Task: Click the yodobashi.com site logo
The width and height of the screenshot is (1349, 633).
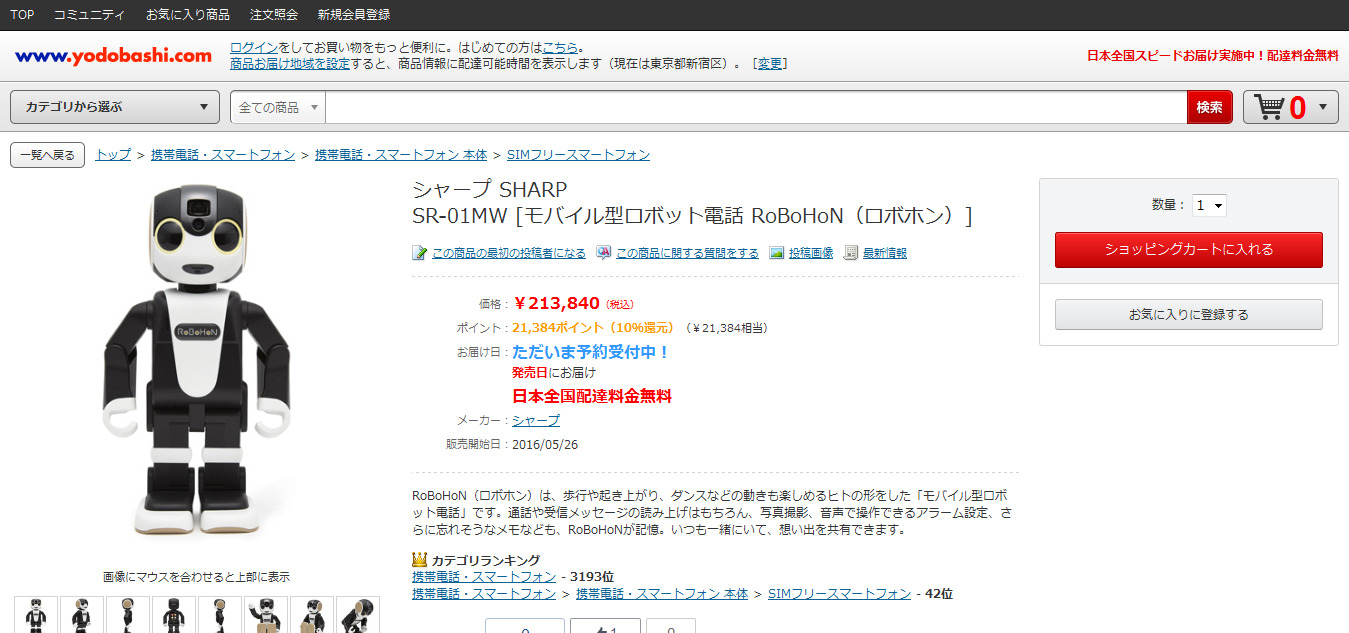Action: point(113,56)
